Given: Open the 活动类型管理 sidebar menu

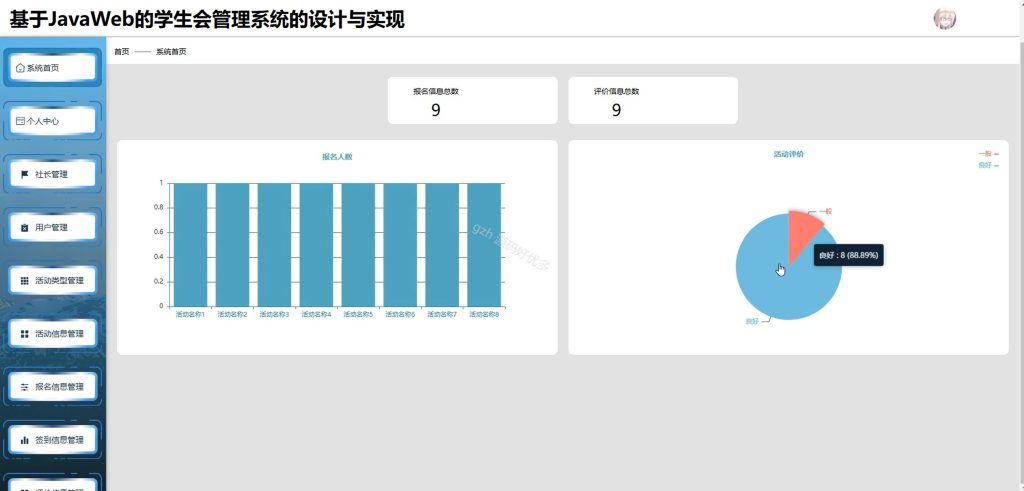Looking at the screenshot, I should click(x=52, y=281).
